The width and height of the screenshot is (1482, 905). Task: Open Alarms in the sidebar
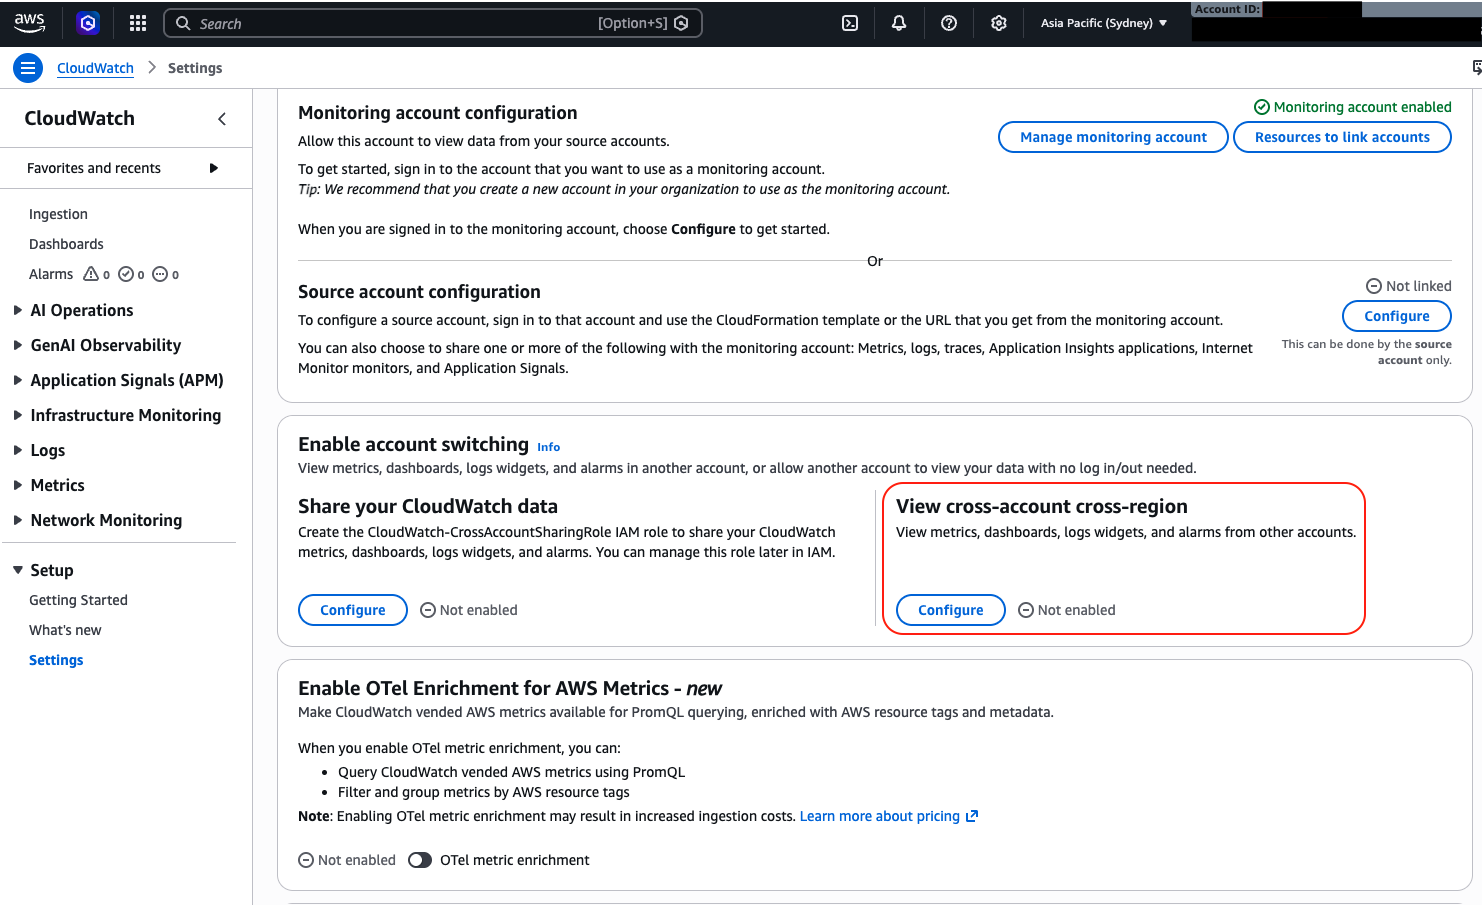coord(51,274)
